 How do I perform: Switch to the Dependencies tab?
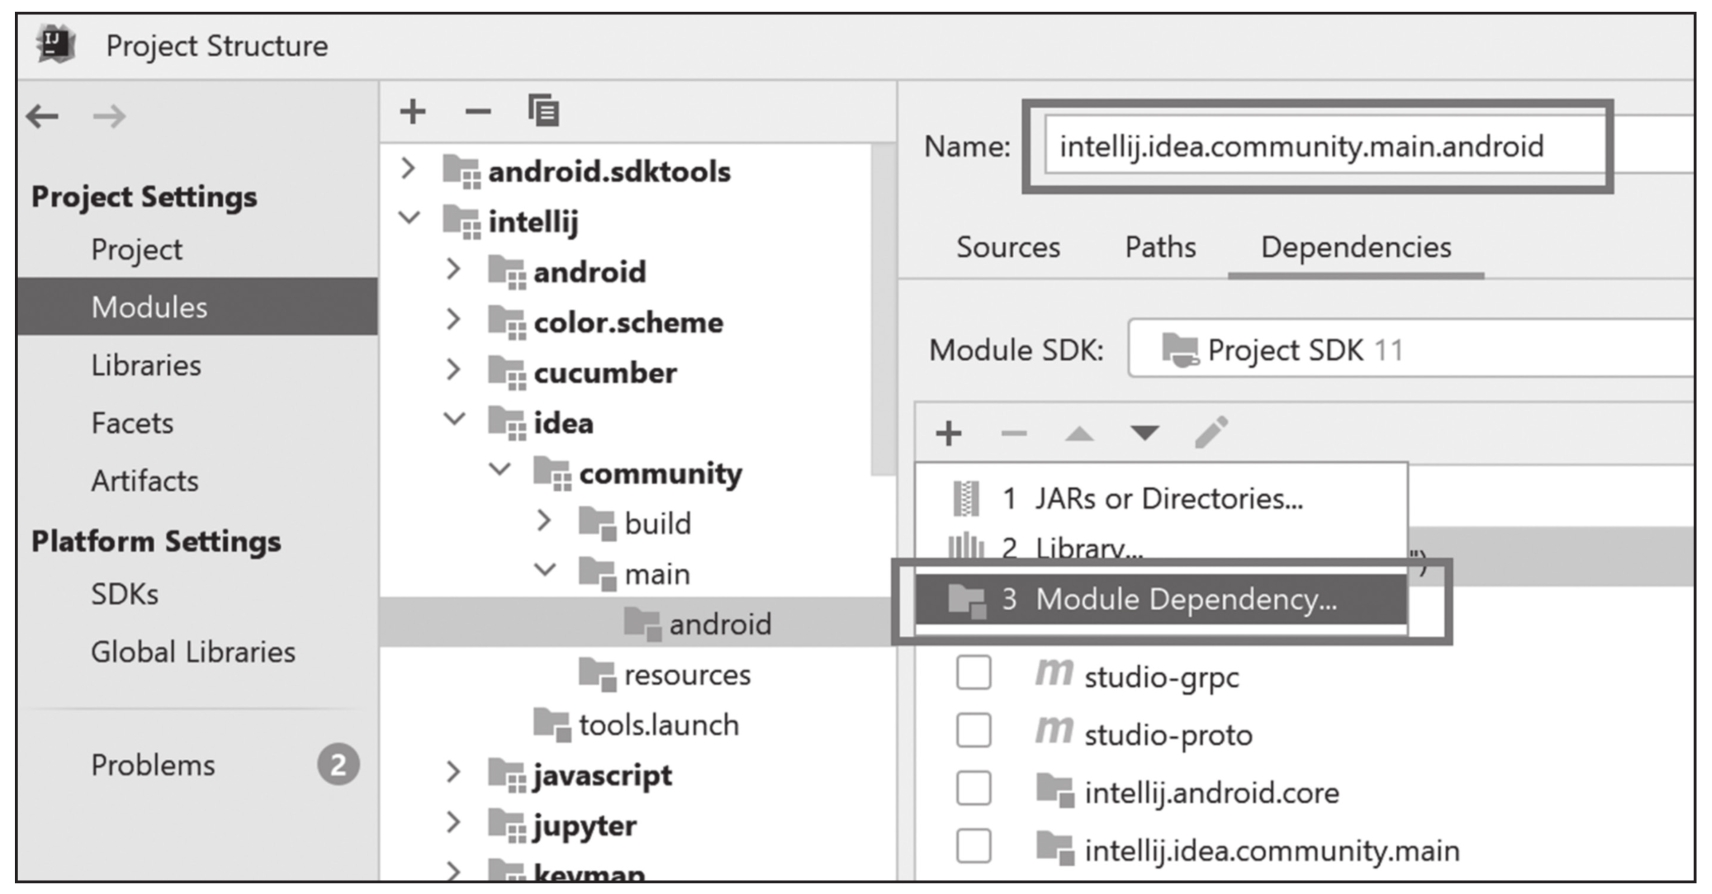[1356, 247]
